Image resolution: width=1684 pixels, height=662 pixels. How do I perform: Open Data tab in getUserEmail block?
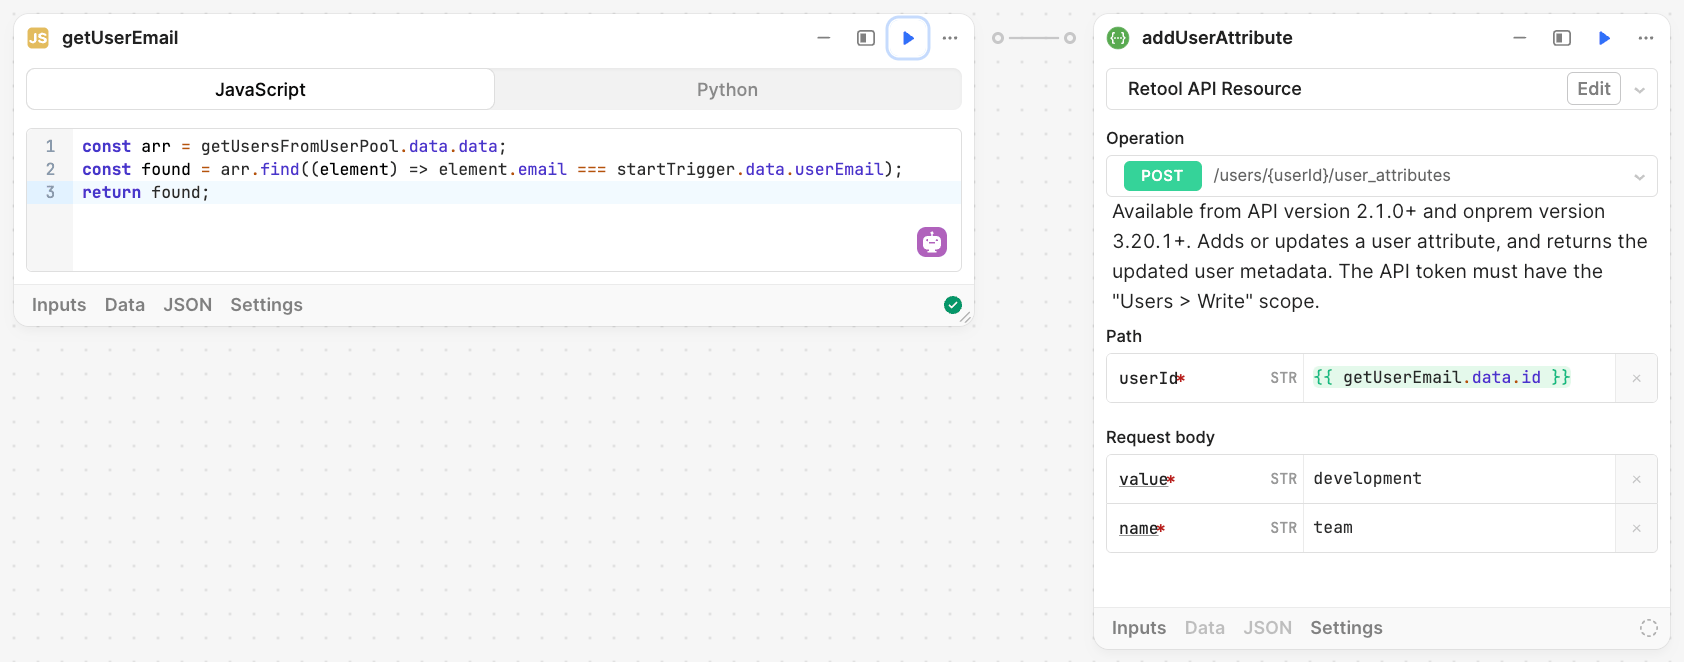(x=125, y=305)
